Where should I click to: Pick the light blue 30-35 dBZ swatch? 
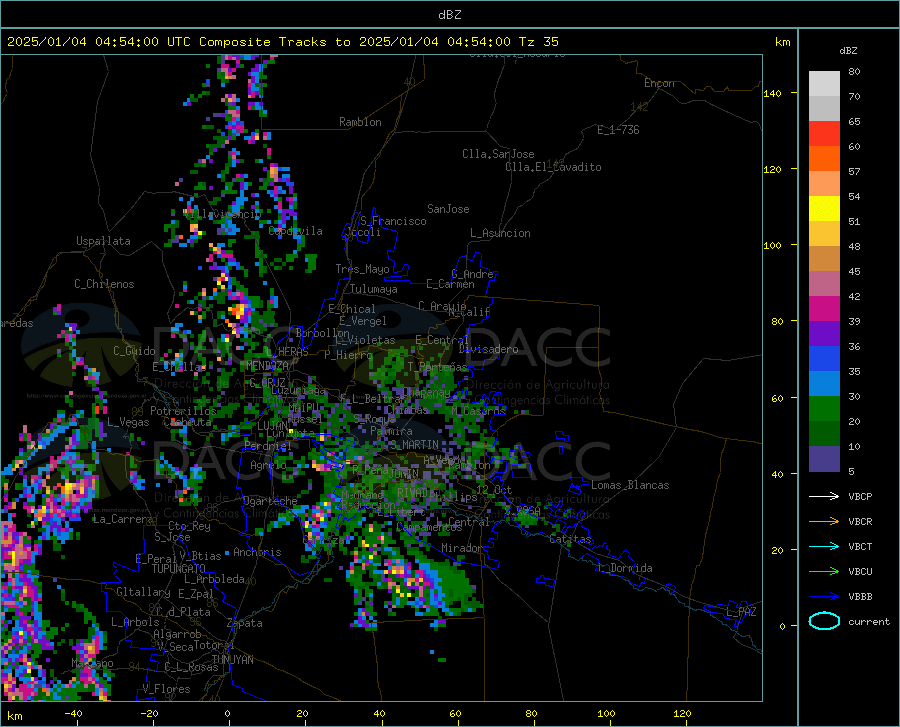(x=824, y=384)
